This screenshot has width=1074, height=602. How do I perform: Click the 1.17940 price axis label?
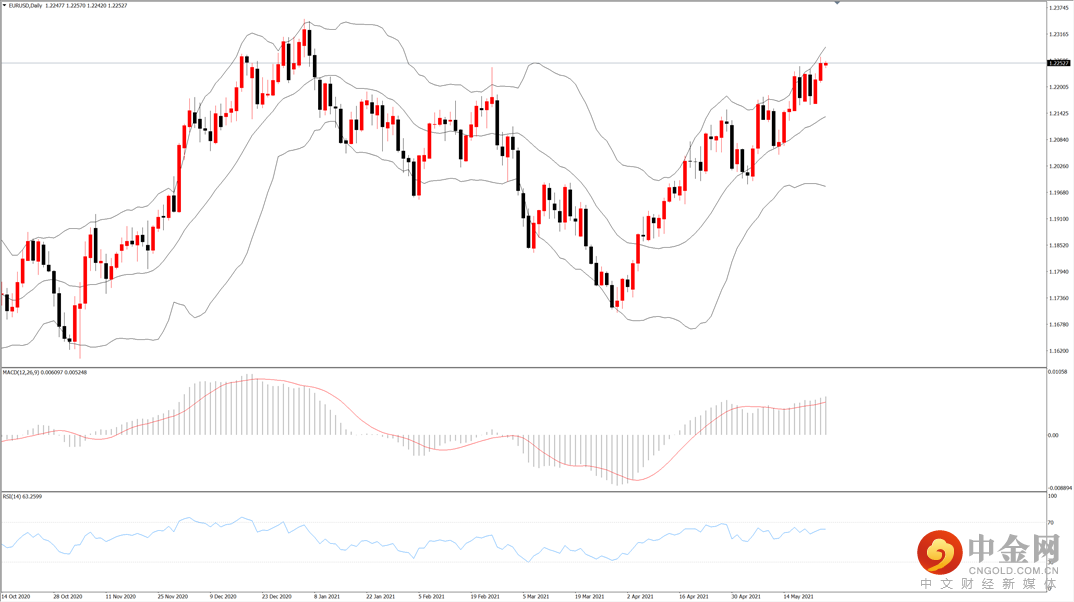pyautogui.click(x=1059, y=272)
